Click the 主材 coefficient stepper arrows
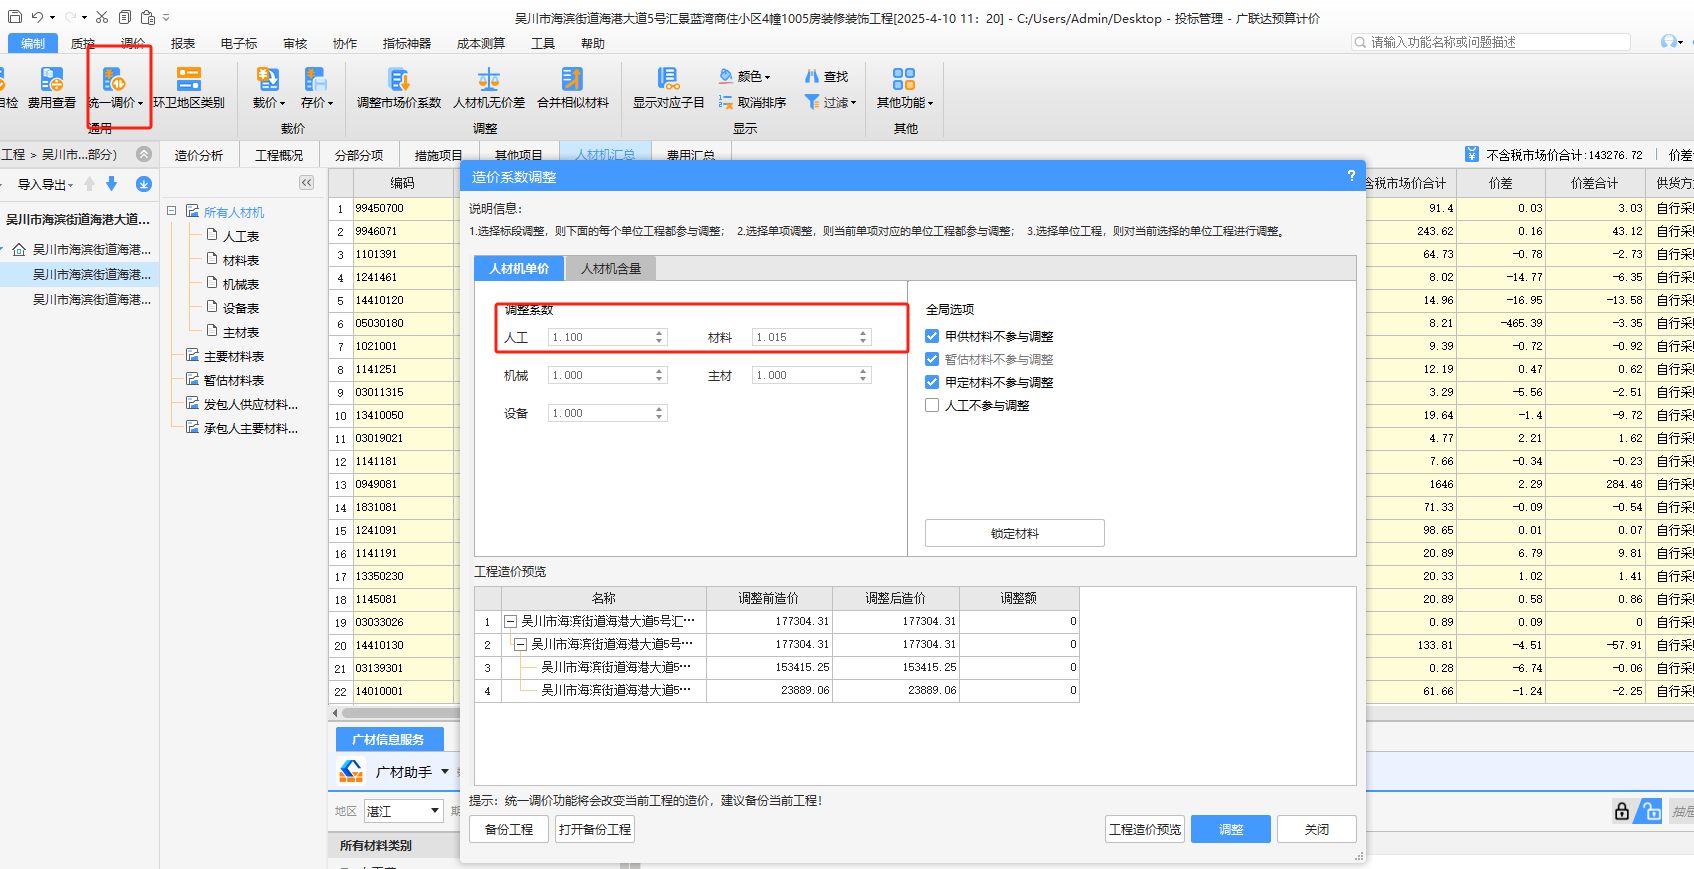The width and height of the screenshot is (1694, 869). tap(863, 375)
